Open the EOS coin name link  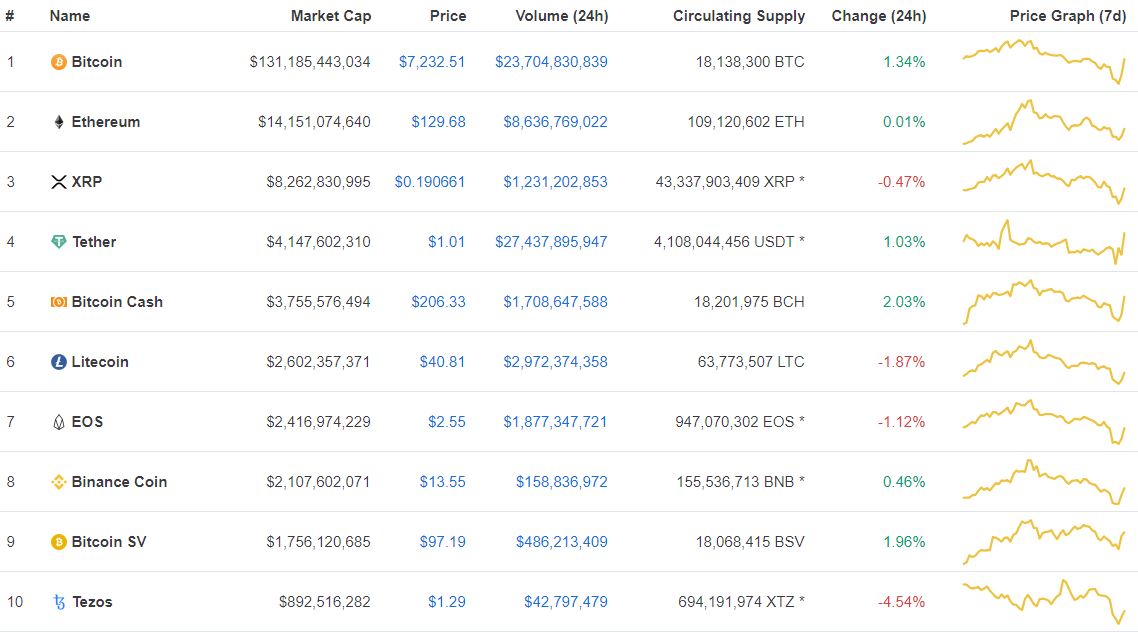(x=87, y=422)
